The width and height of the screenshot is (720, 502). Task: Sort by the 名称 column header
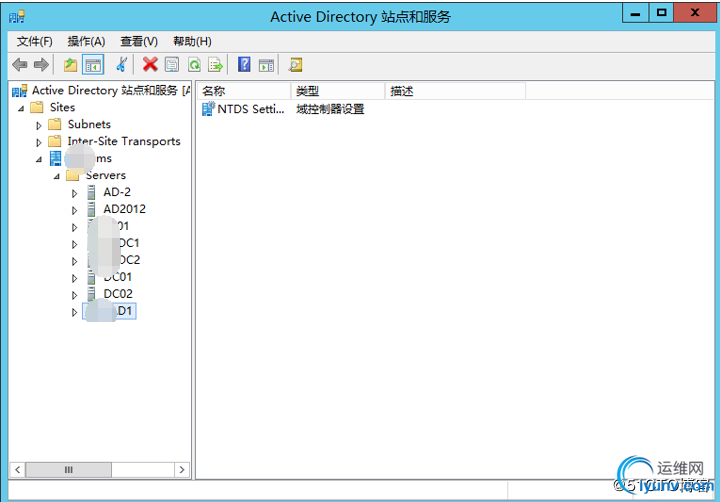(x=245, y=91)
